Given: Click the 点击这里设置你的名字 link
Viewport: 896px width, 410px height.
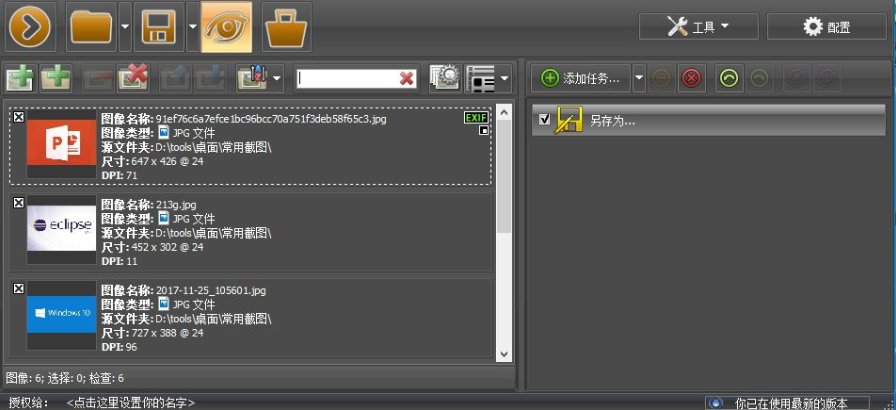Looking at the screenshot, I should [131, 403].
